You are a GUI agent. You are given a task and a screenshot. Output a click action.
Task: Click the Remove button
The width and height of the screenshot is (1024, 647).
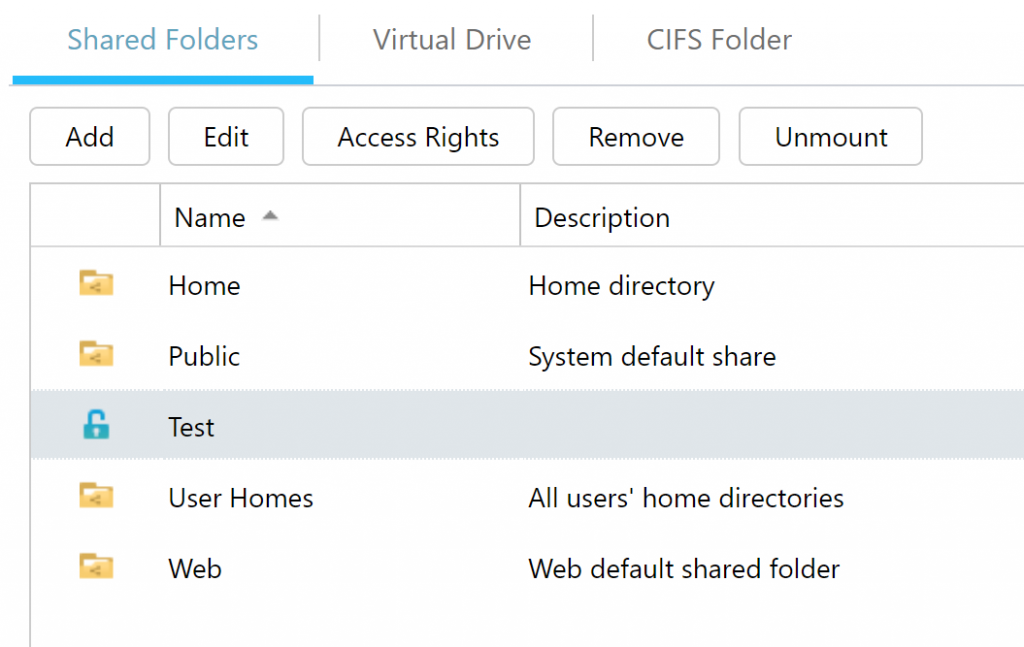click(635, 136)
